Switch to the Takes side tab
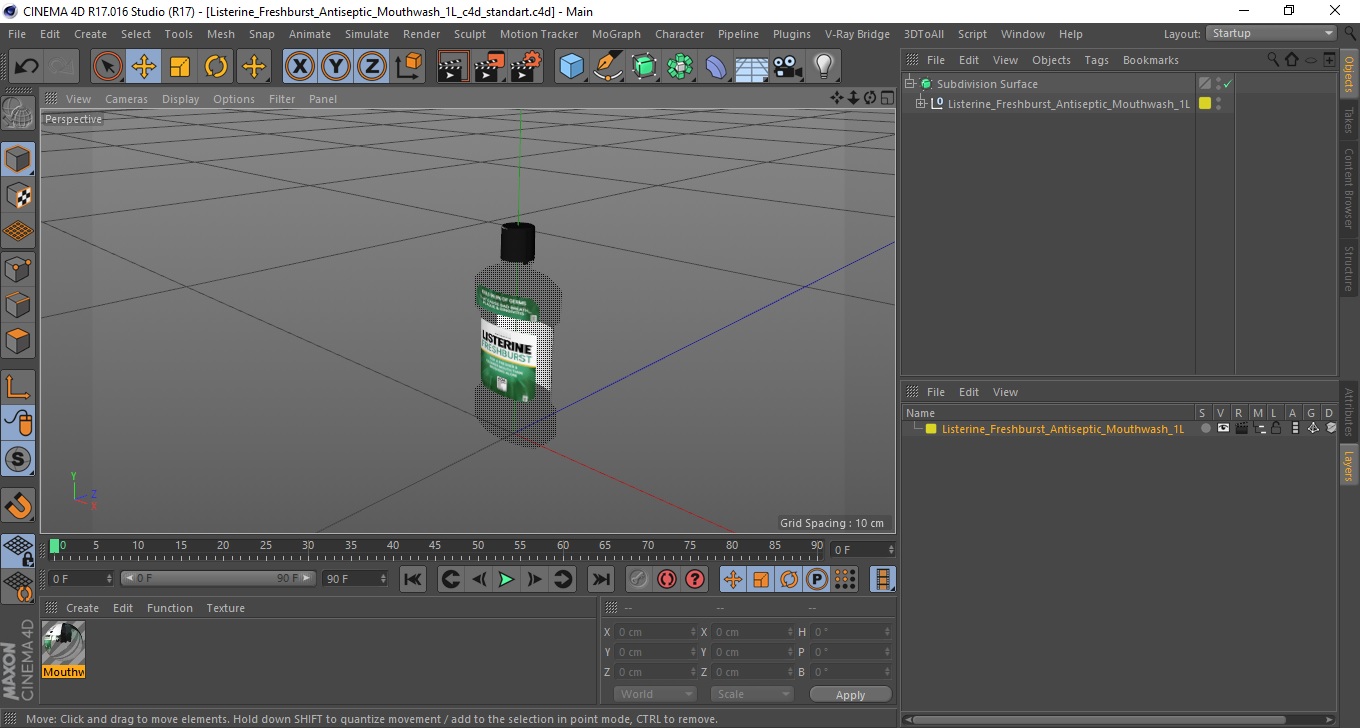The width and height of the screenshot is (1360, 728). coord(1349,120)
